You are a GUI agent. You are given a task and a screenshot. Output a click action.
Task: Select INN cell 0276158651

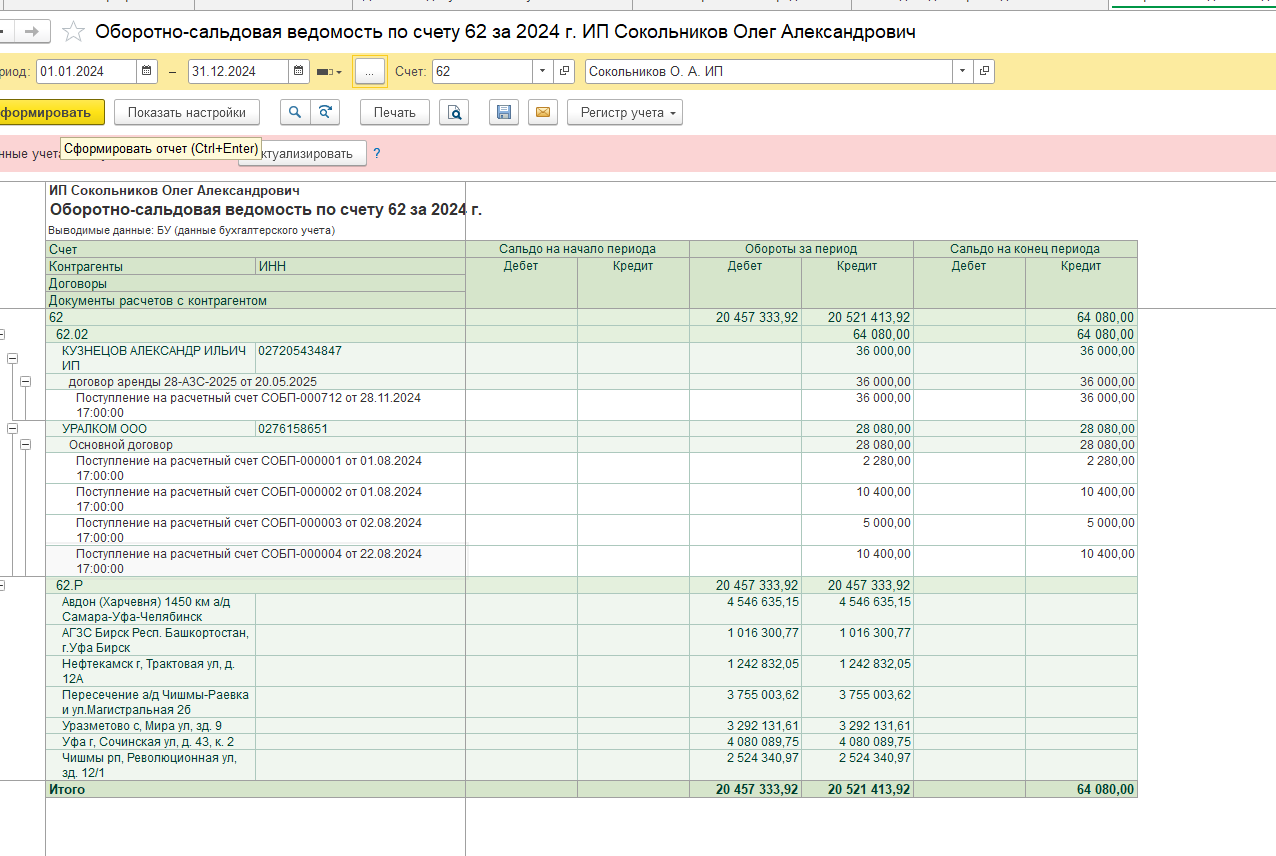pyautogui.click(x=293, y=429)
